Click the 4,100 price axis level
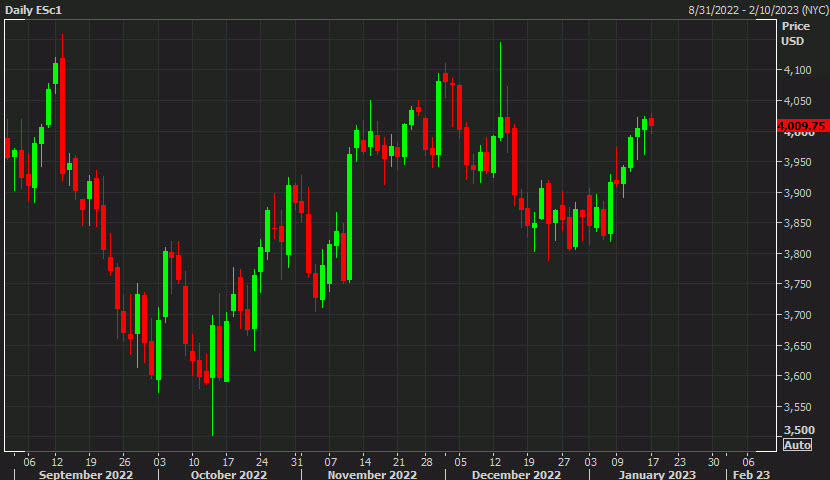Screen dimensions: 830x480 coord(797,70)
